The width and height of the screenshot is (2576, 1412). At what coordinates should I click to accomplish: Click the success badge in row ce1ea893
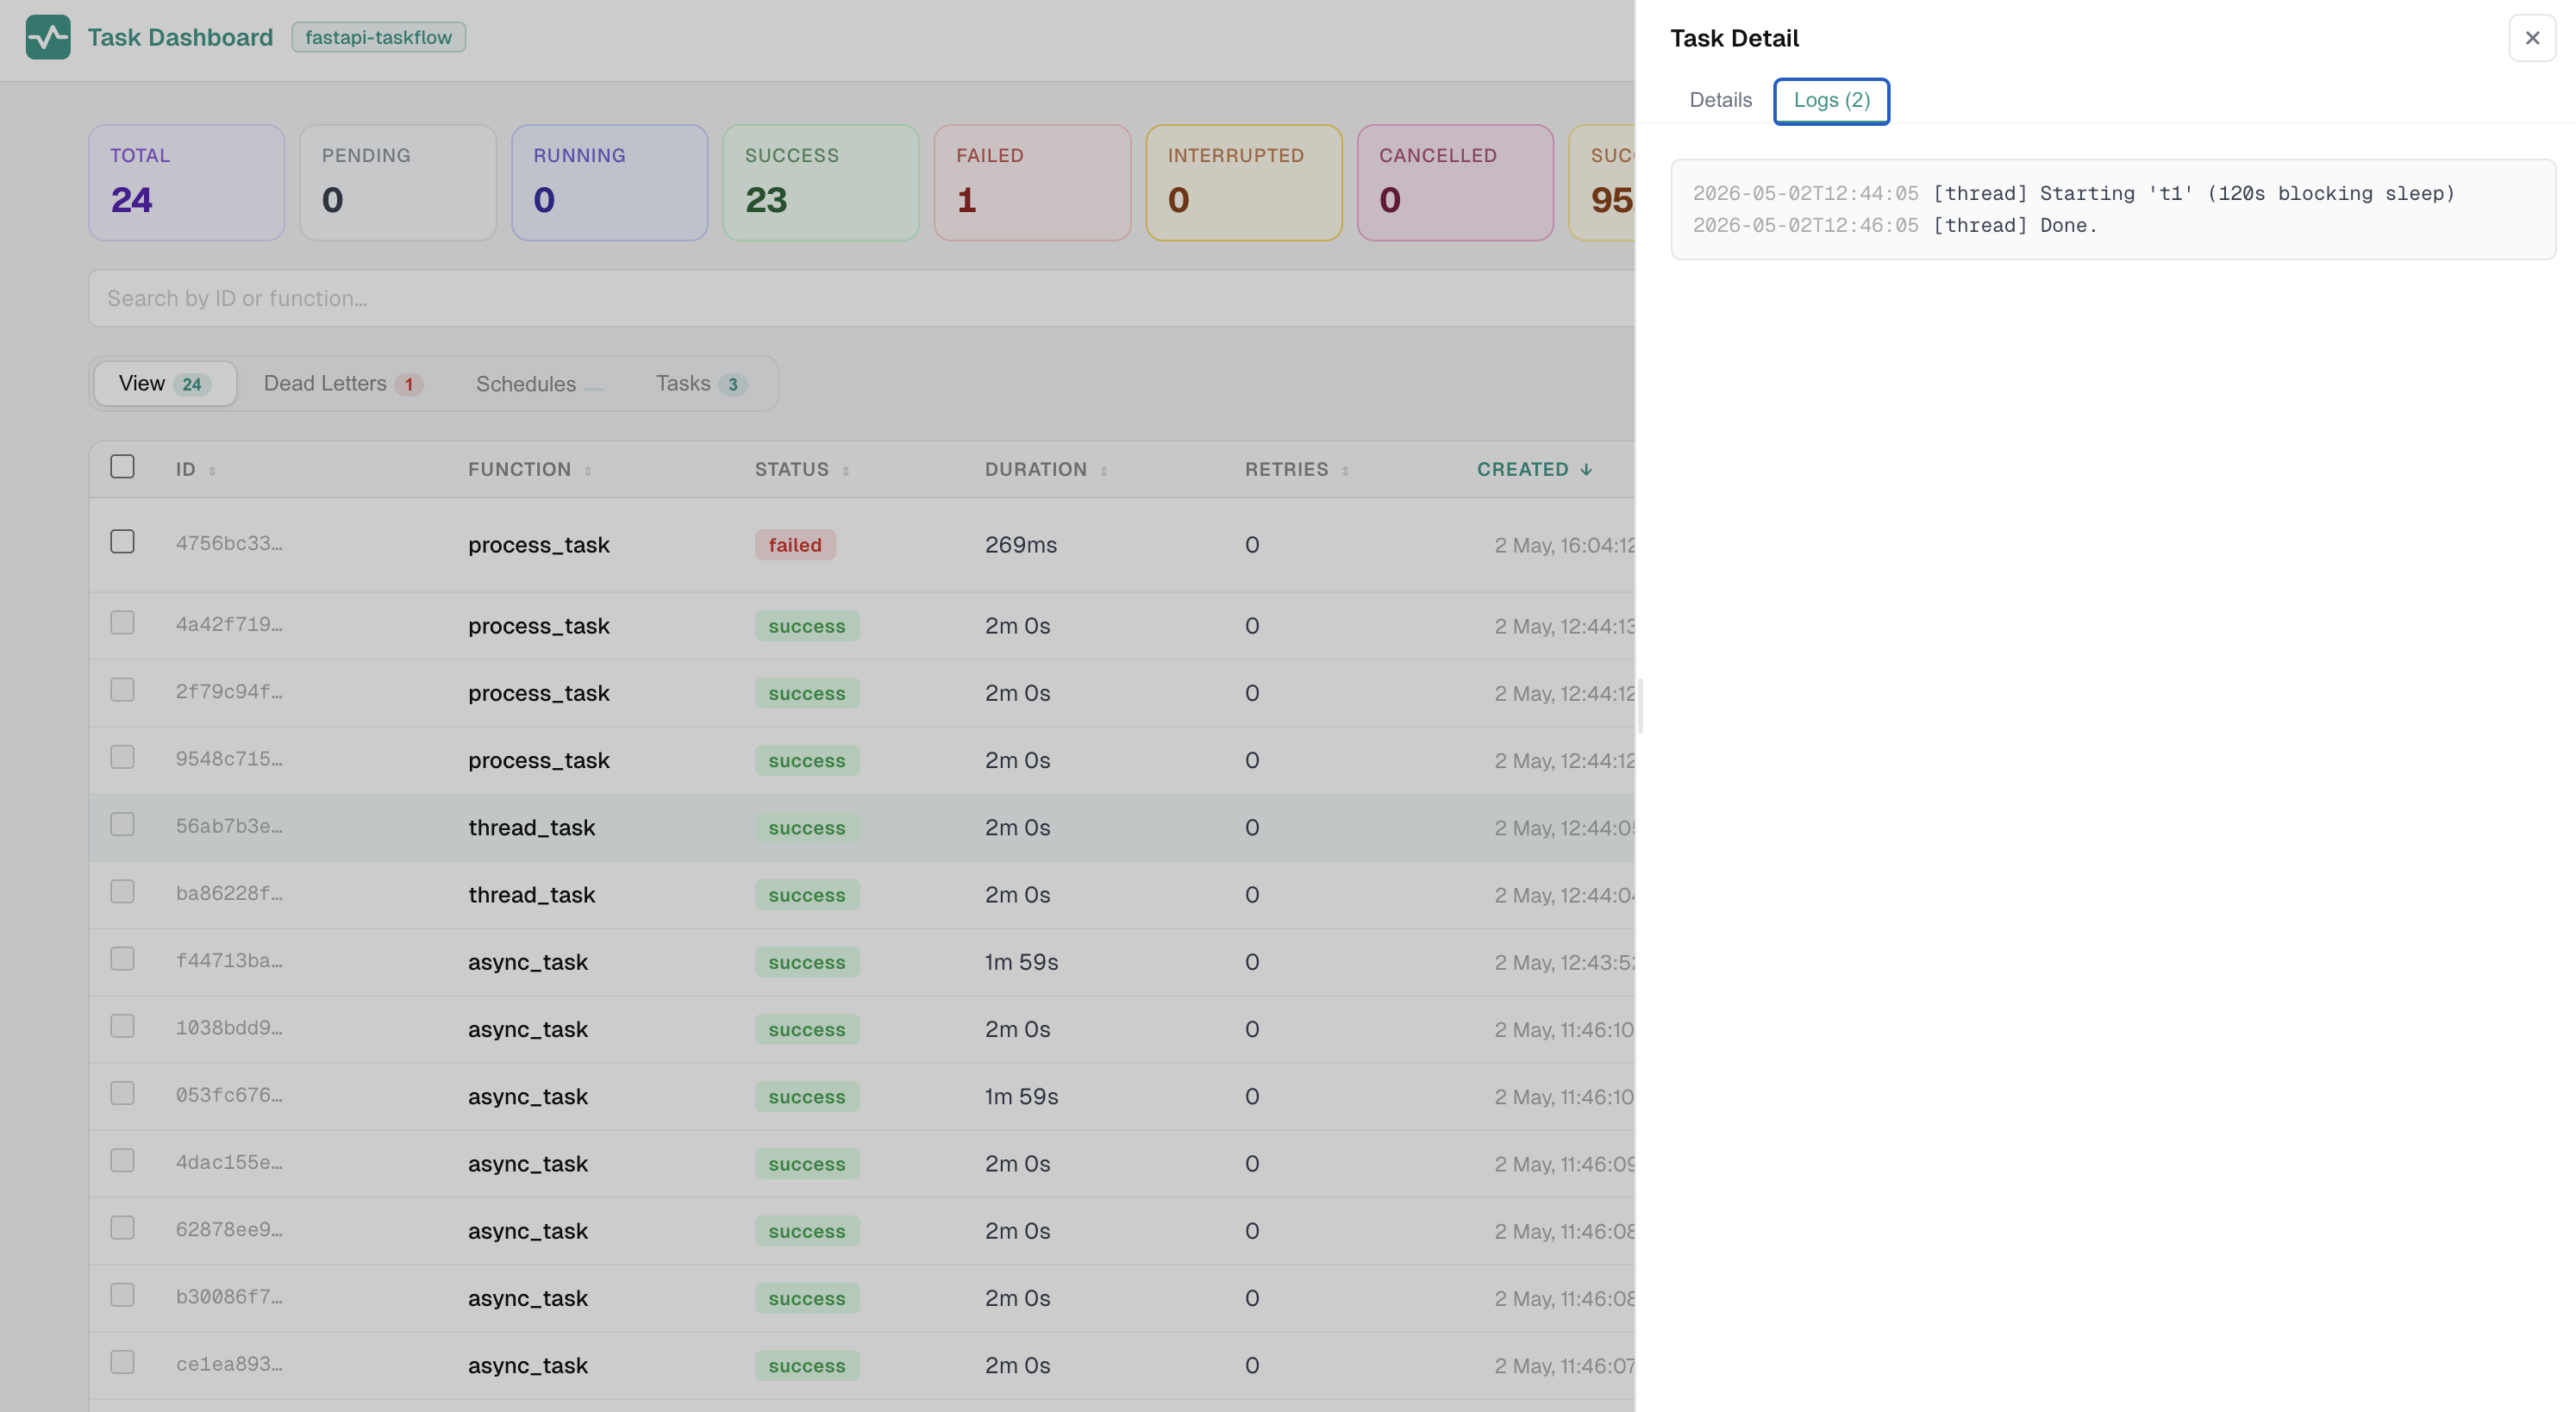pos(807,1365)
